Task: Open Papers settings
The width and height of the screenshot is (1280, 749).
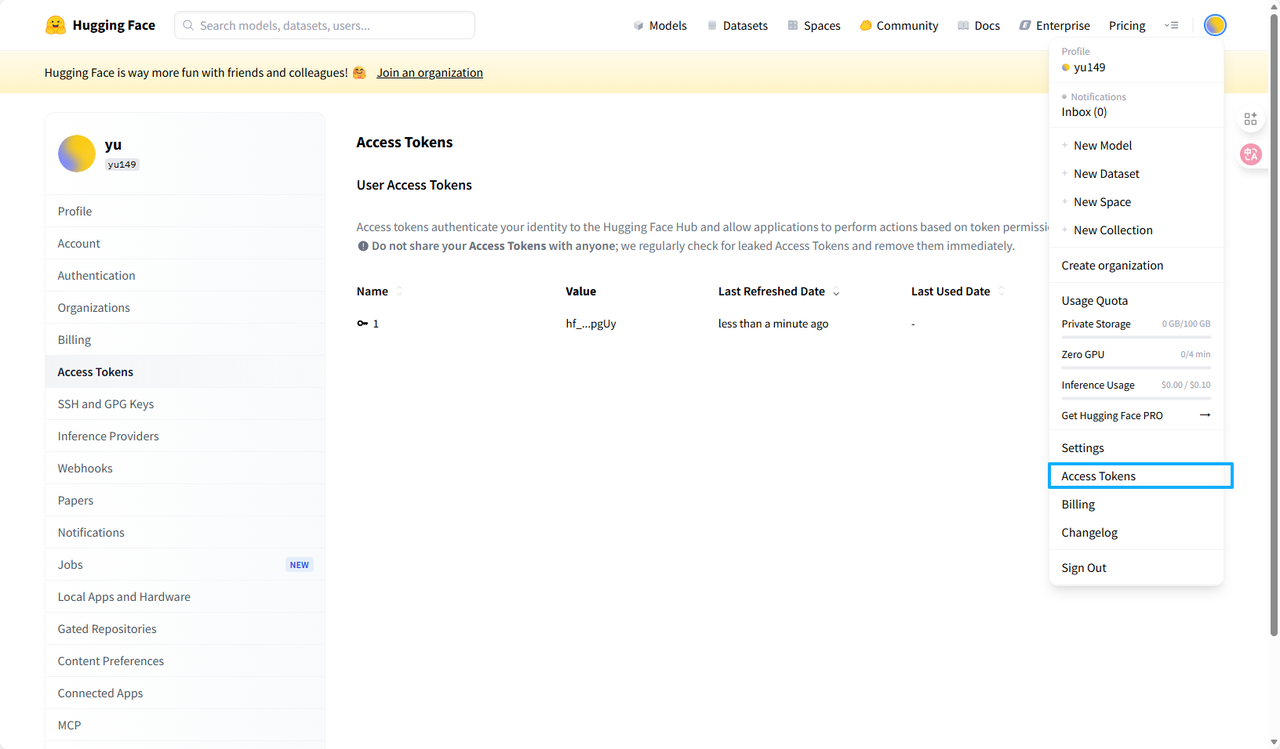Action: (x=185, y=500)
